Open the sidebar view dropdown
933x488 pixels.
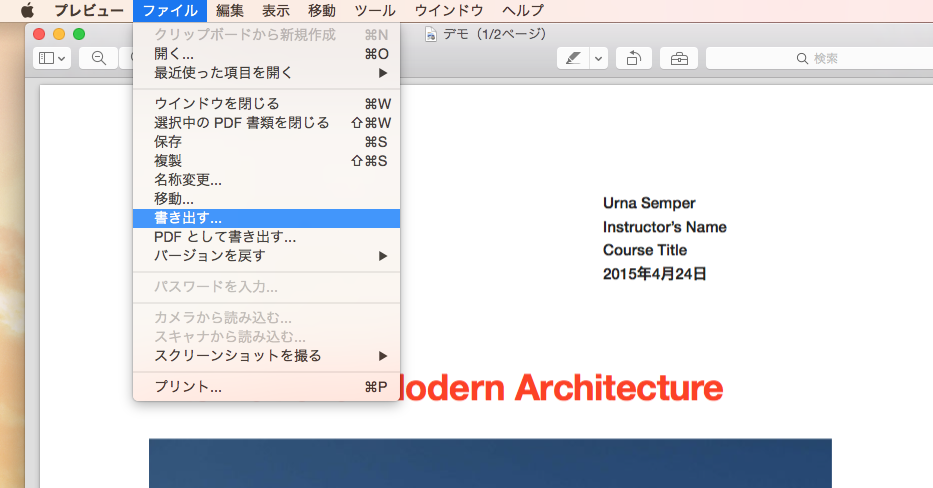(52, 58)
